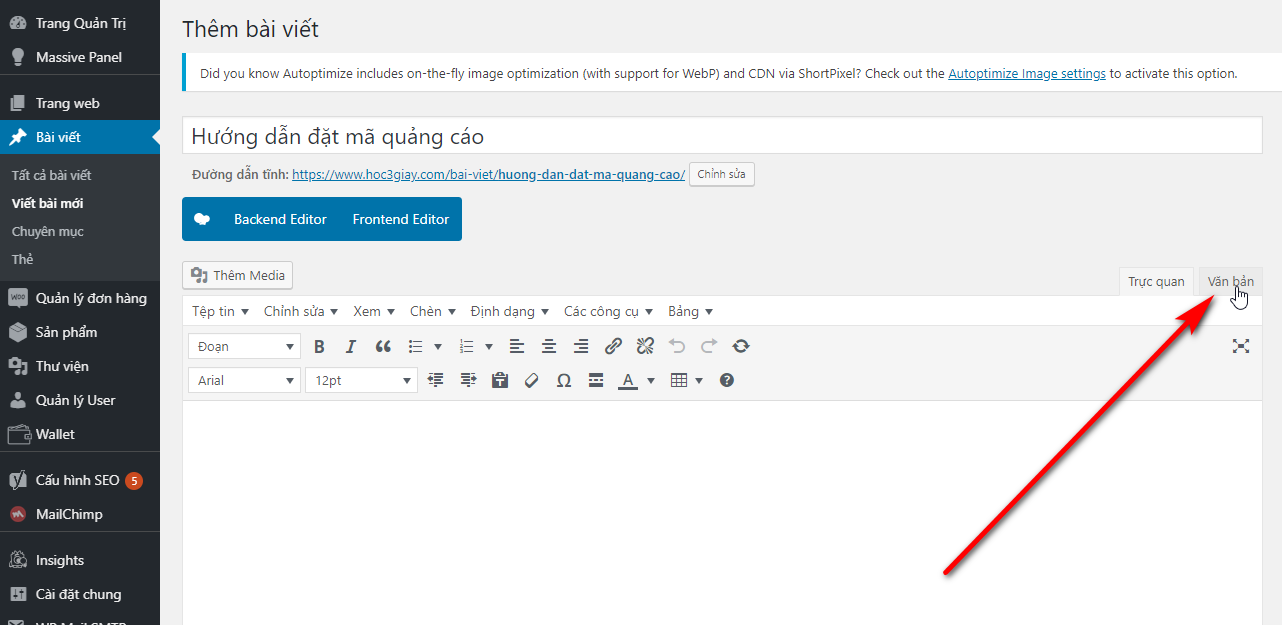Click the Thêm Media button

tap(238, 276)
